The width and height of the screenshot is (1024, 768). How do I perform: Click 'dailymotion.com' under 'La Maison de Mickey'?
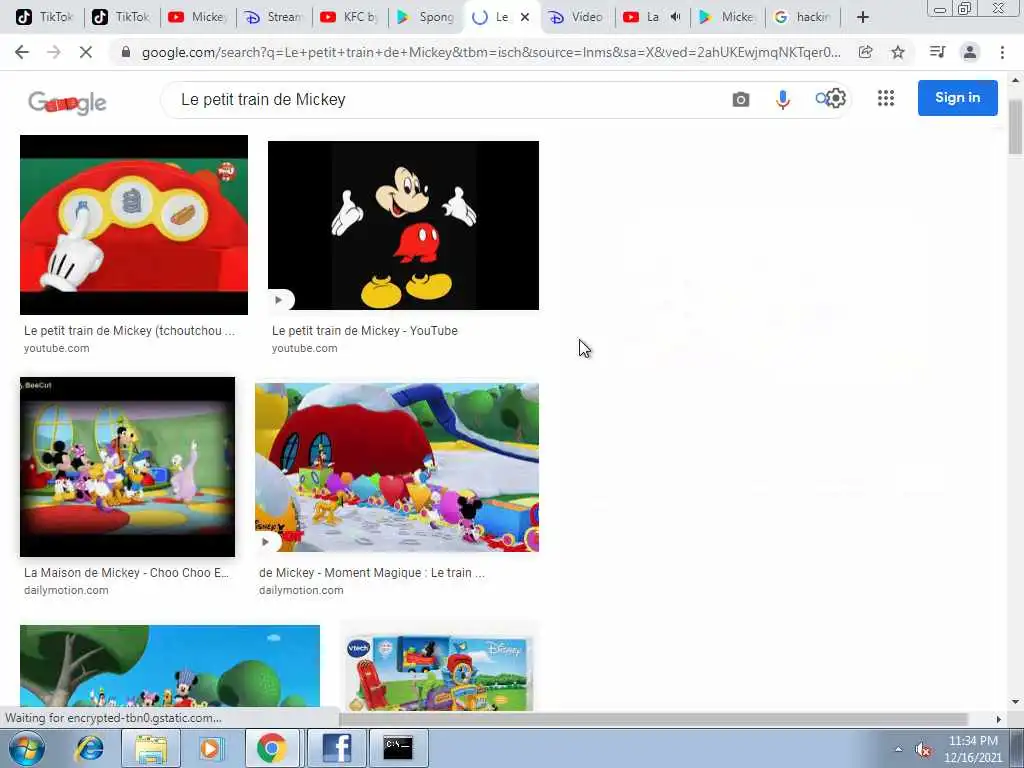point(66,590)
